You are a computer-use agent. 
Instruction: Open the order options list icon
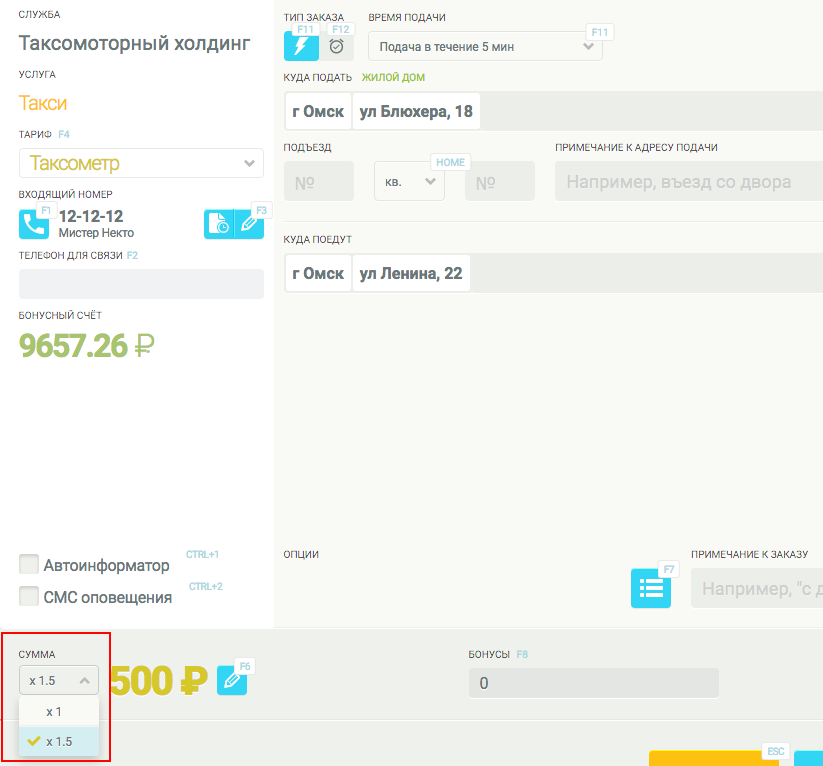[651, 588]
